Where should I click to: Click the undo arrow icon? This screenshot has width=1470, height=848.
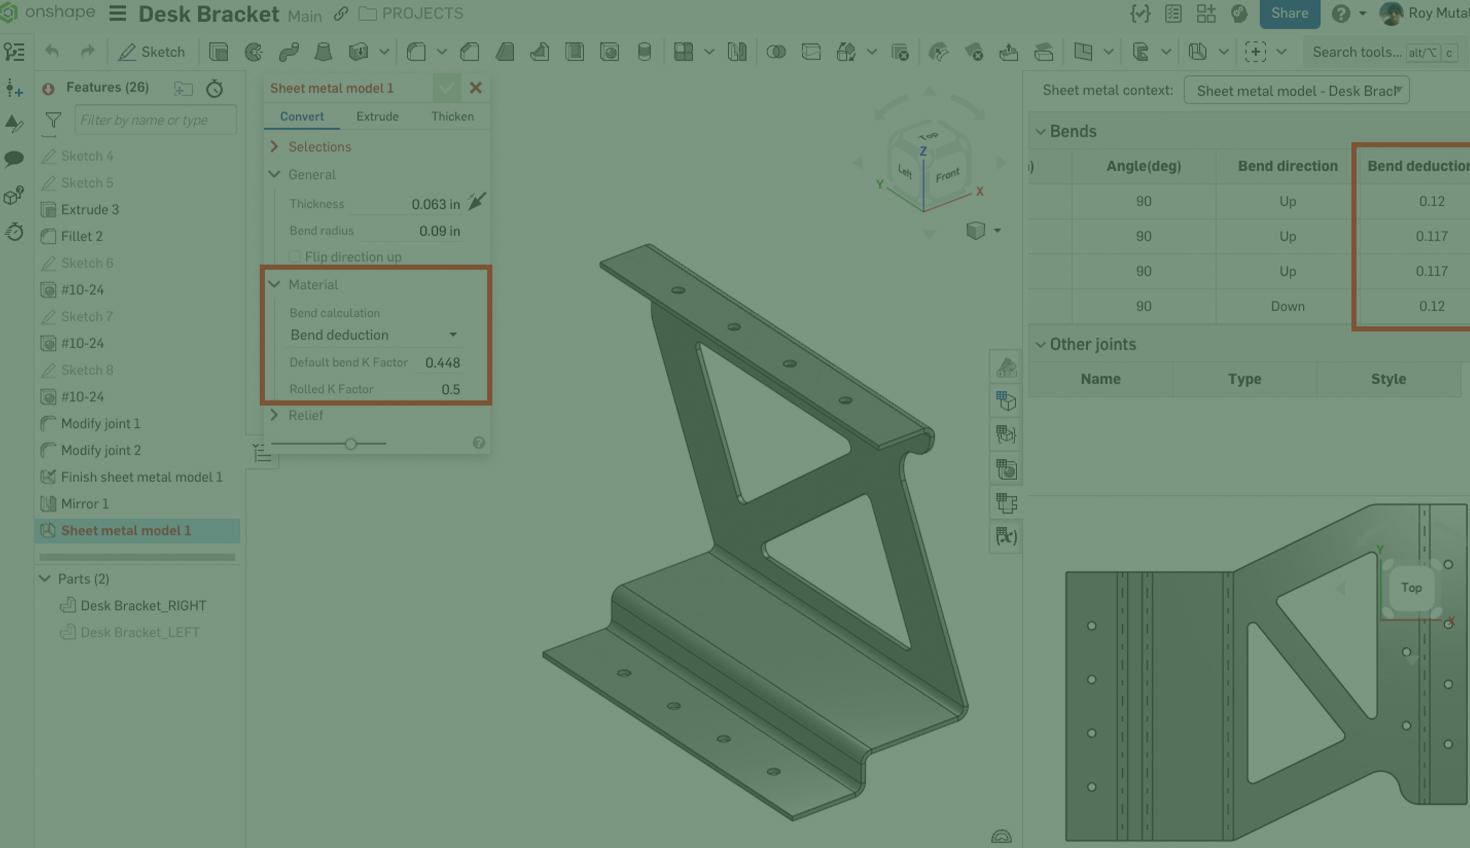(x=52, y=52)
